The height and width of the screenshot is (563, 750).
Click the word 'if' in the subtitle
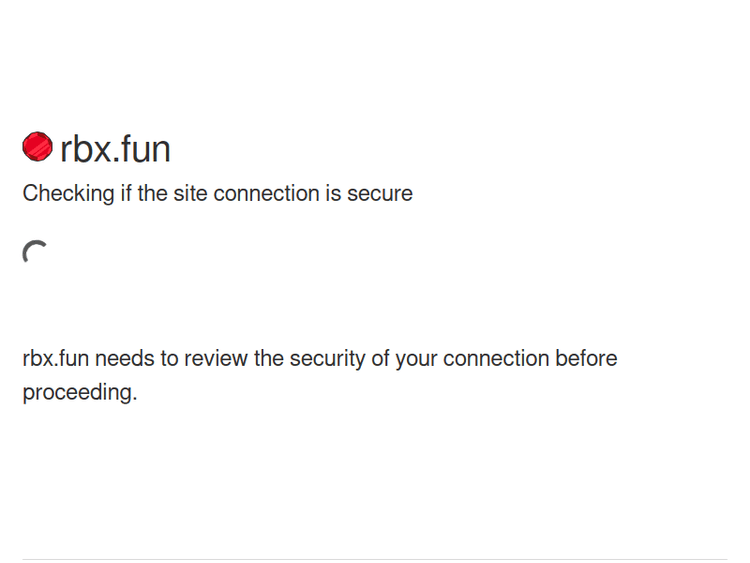(x=126, y=193)
